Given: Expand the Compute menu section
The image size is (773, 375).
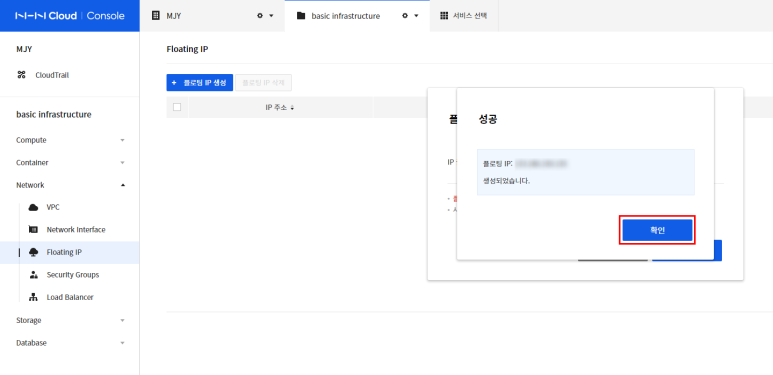Looking at the screenshot, I should tap(70, 140).
